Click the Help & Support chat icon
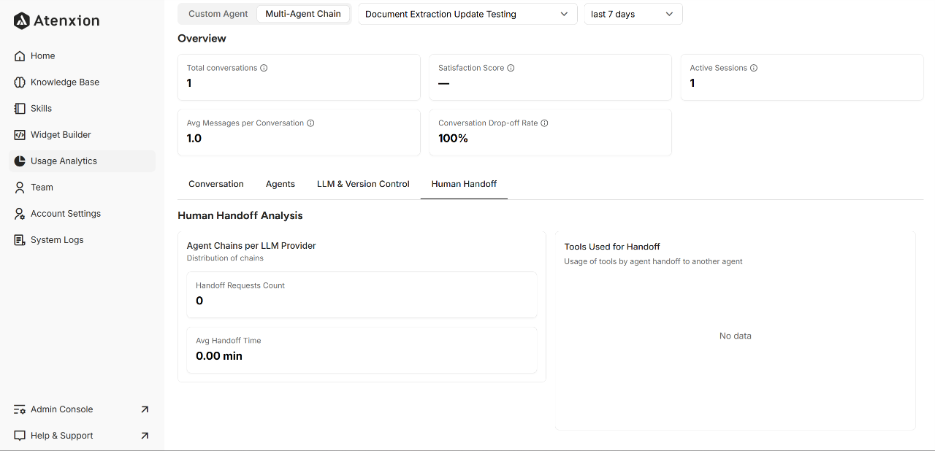Viewport: 936px width, 451px height. tap(19, 435)
